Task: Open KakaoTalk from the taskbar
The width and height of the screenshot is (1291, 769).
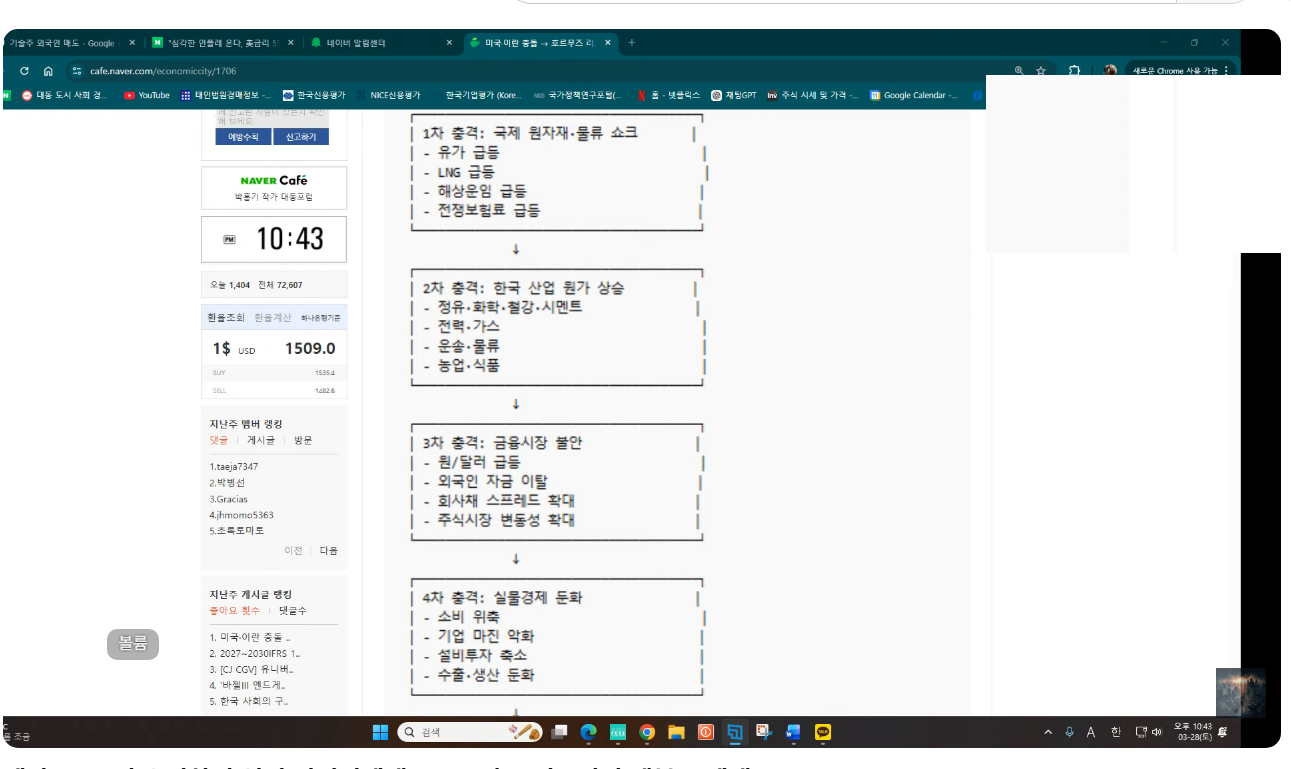Action: click(823, 732)
